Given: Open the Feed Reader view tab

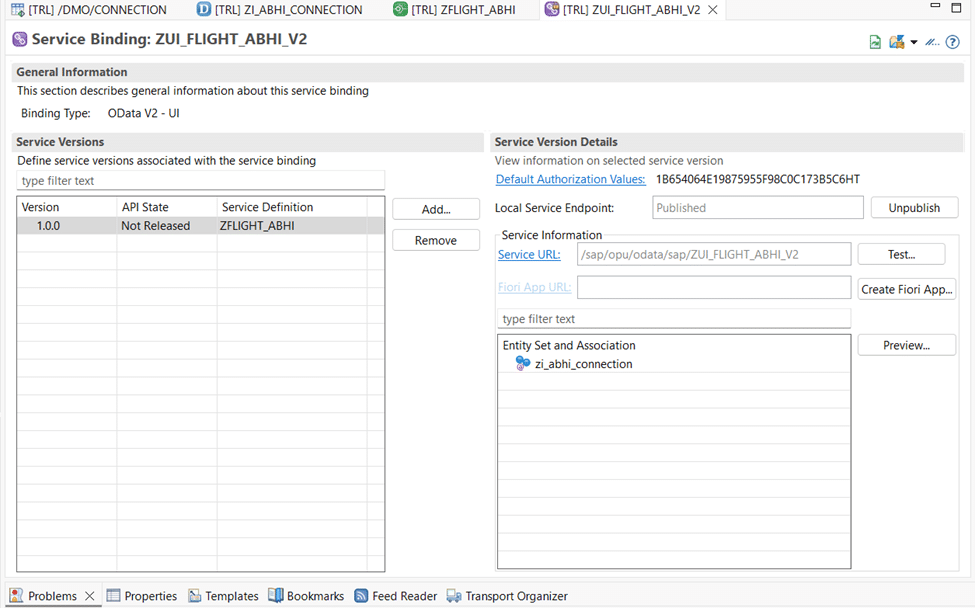Looking at the screenshot, I should point(403,596).
